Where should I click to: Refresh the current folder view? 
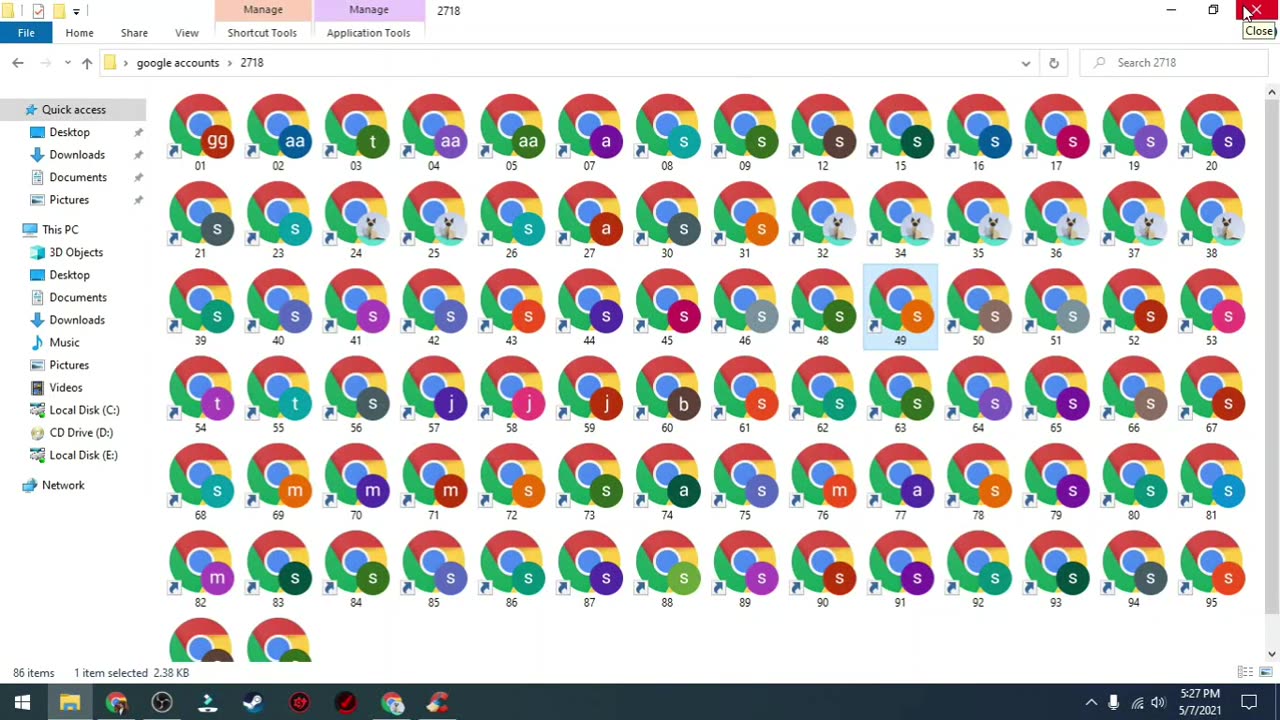coord(1053,63)
